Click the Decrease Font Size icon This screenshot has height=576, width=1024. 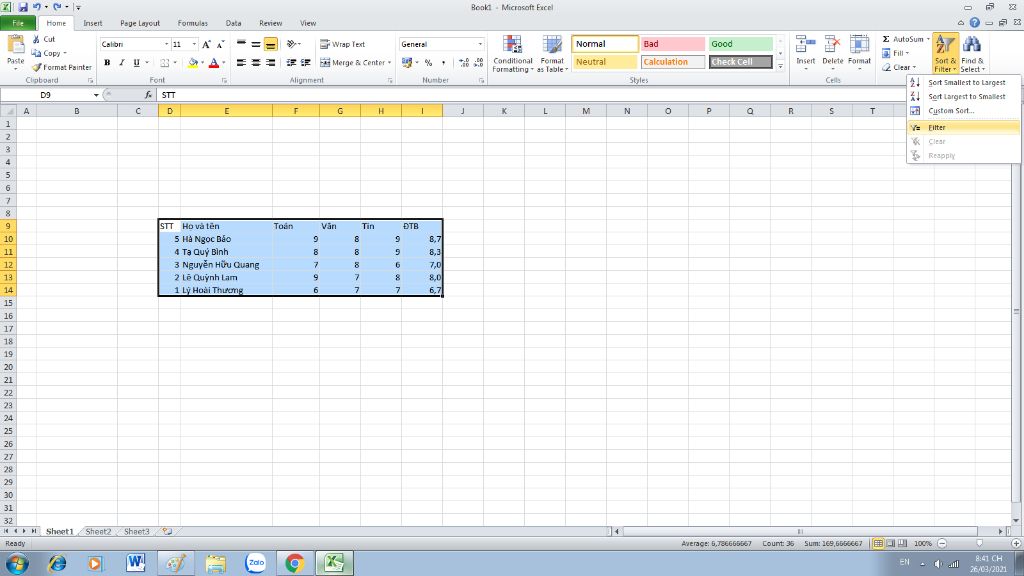click(x=221, y=44)
